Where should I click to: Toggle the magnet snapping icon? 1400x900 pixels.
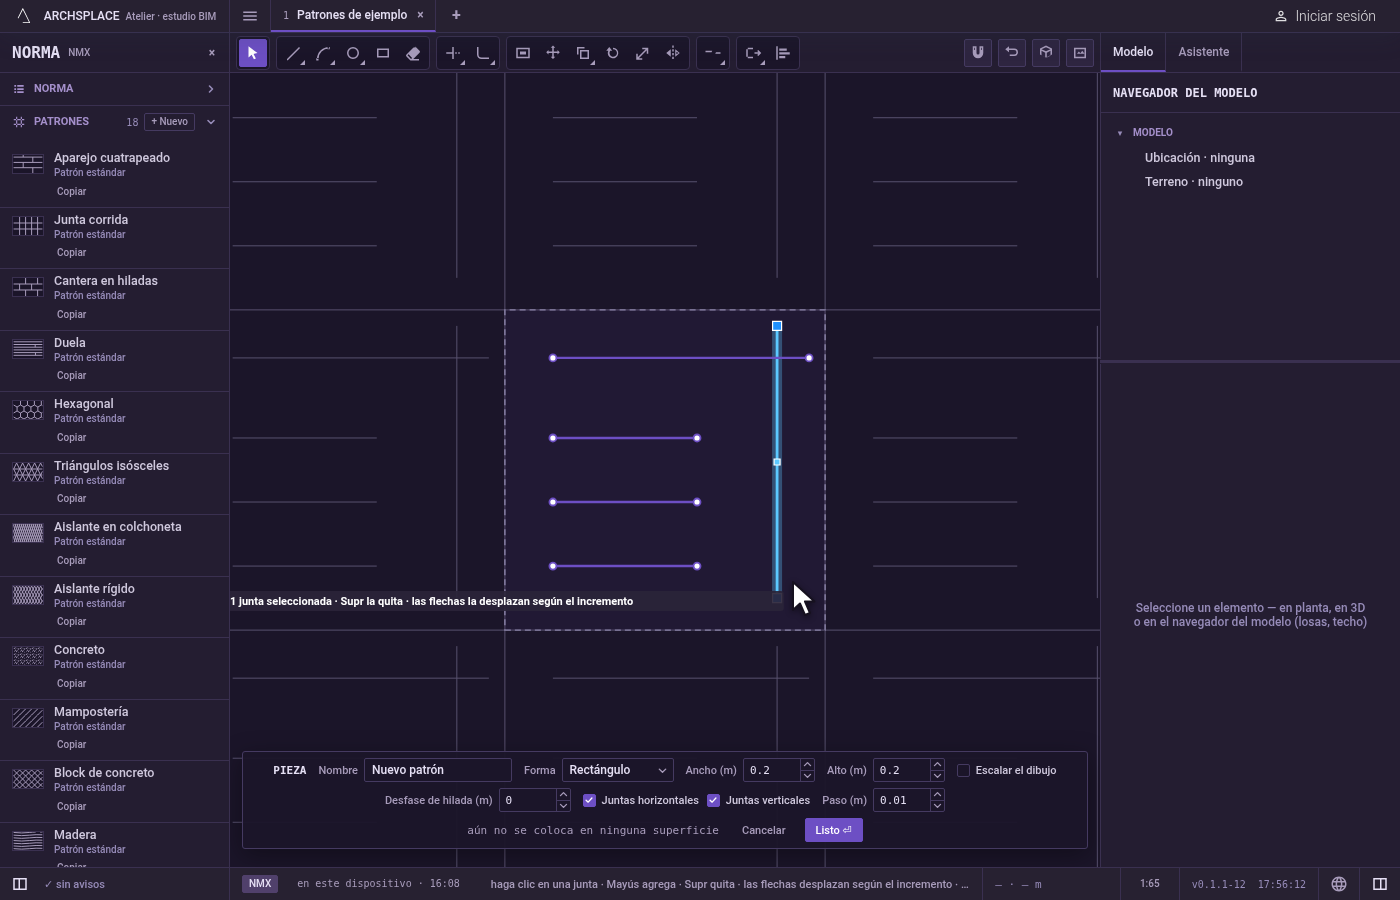(x=978, y=53)
